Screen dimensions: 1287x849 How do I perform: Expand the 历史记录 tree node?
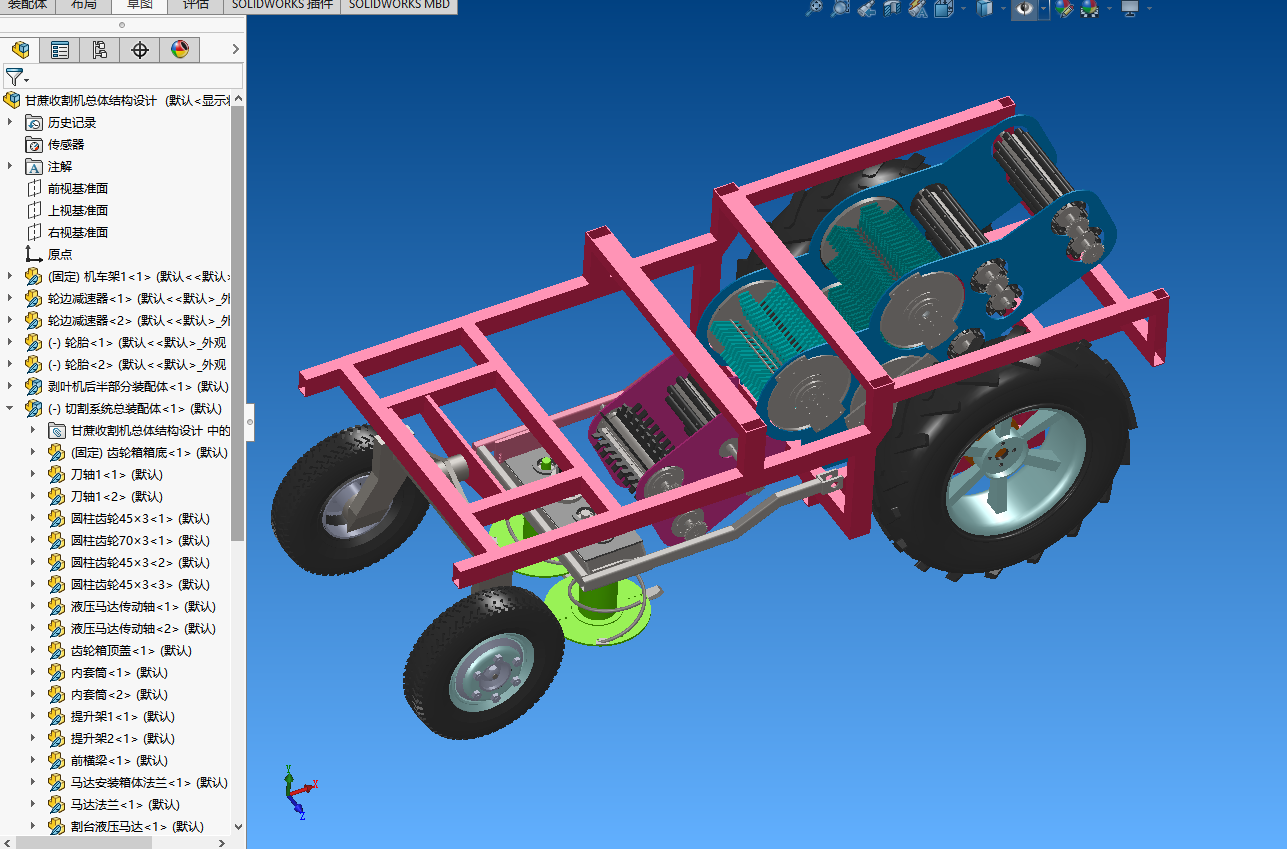[10, 122]
